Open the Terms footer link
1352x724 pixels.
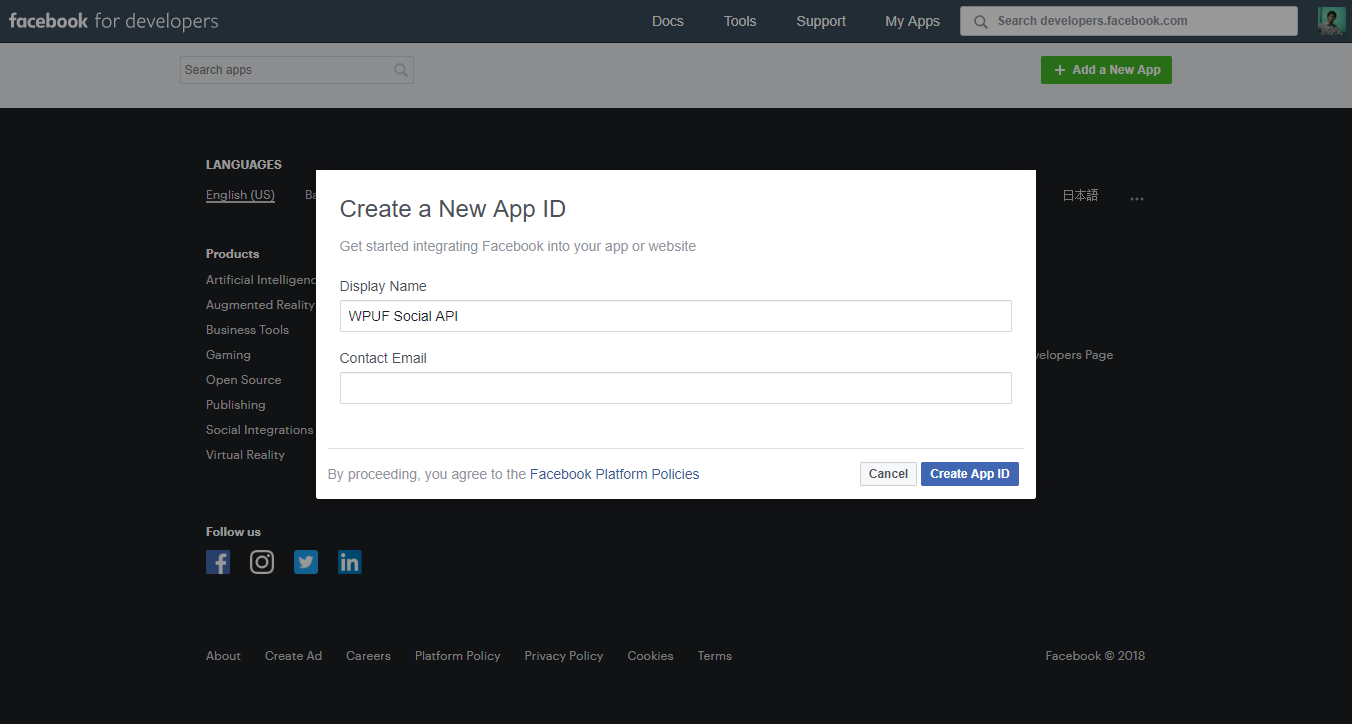click(x=714, y=656)
